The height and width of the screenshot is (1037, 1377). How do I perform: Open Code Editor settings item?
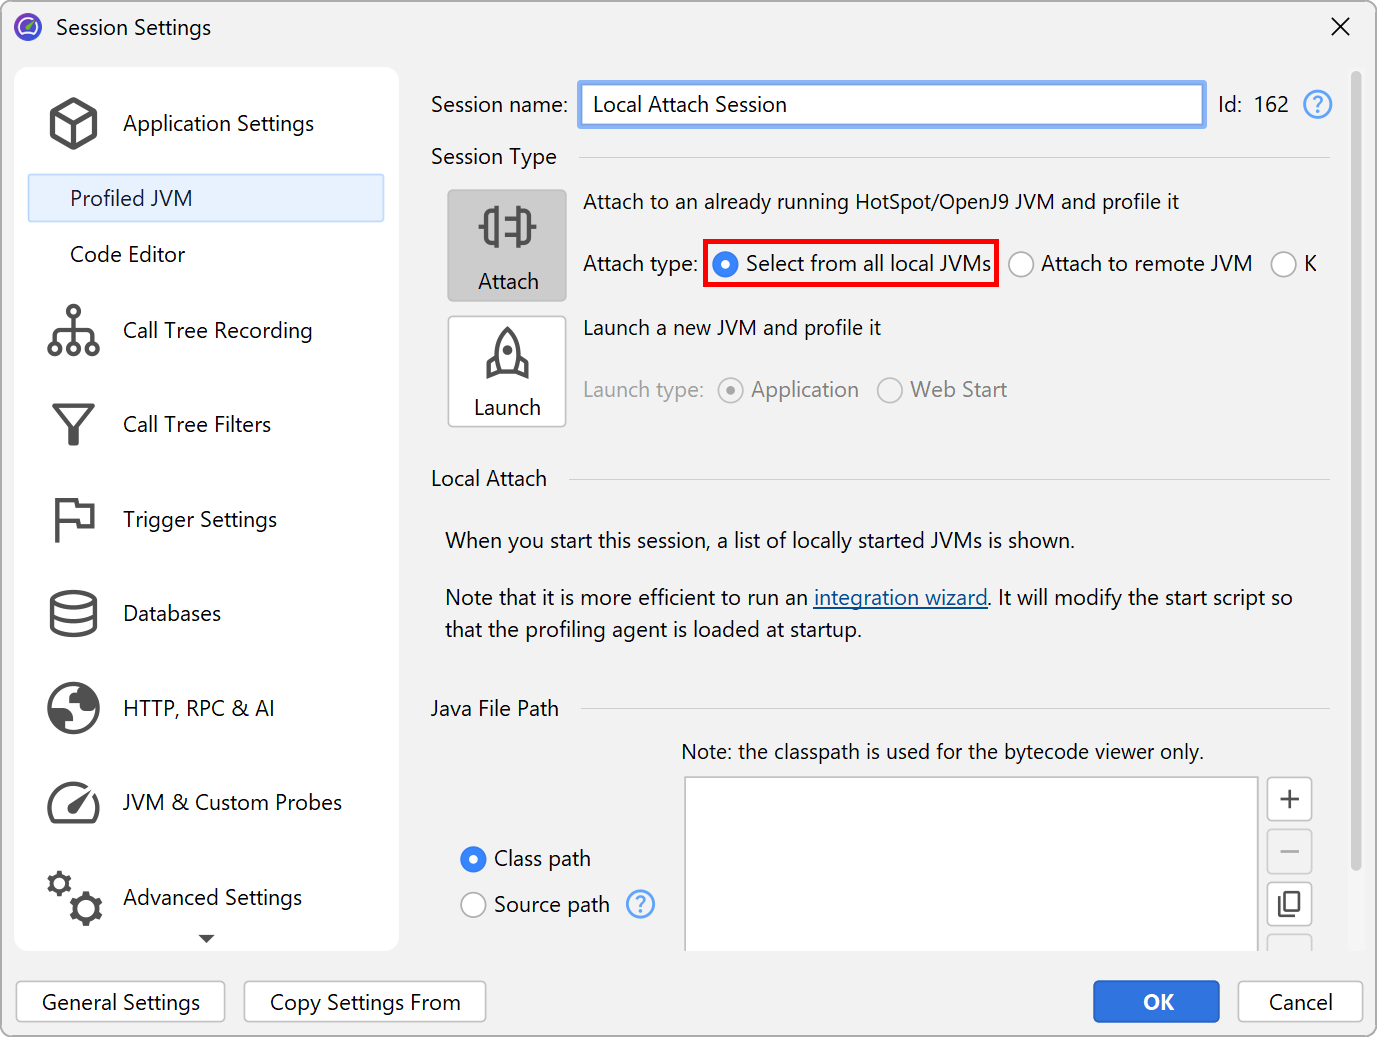click(128, 255)
